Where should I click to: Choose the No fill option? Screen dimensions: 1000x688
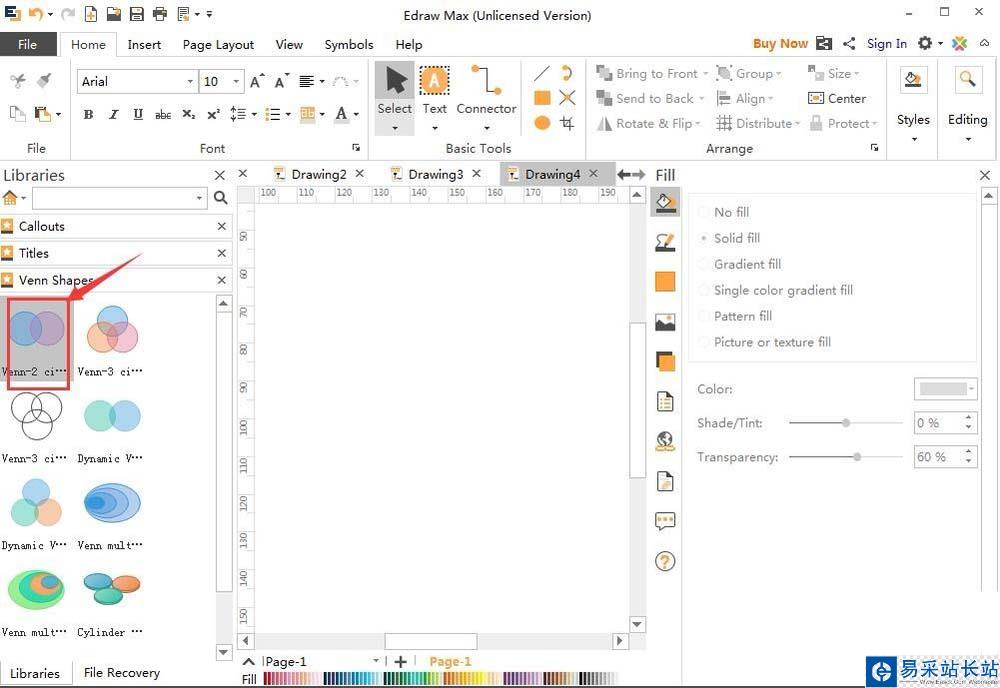pyautogui.click(x=730, y=212)
